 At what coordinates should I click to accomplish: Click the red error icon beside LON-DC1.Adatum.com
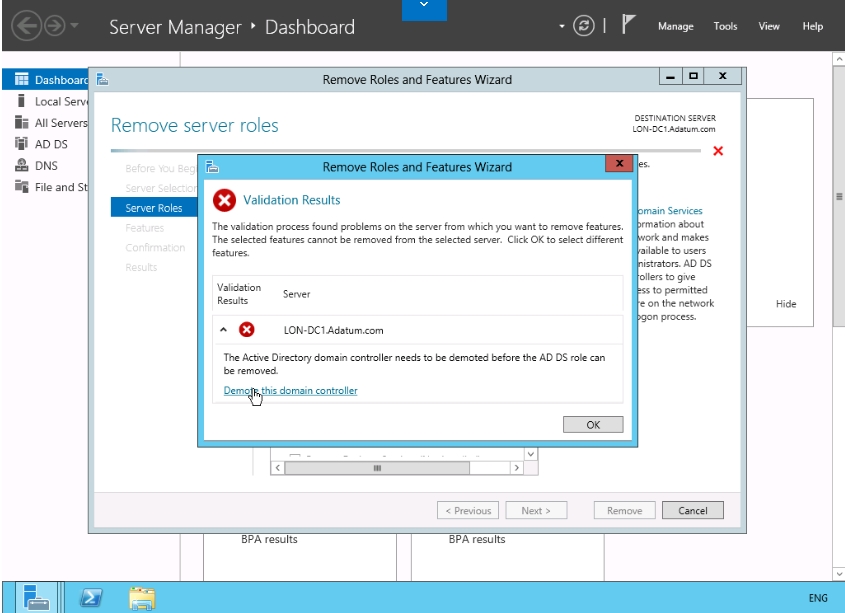(247, 329)
